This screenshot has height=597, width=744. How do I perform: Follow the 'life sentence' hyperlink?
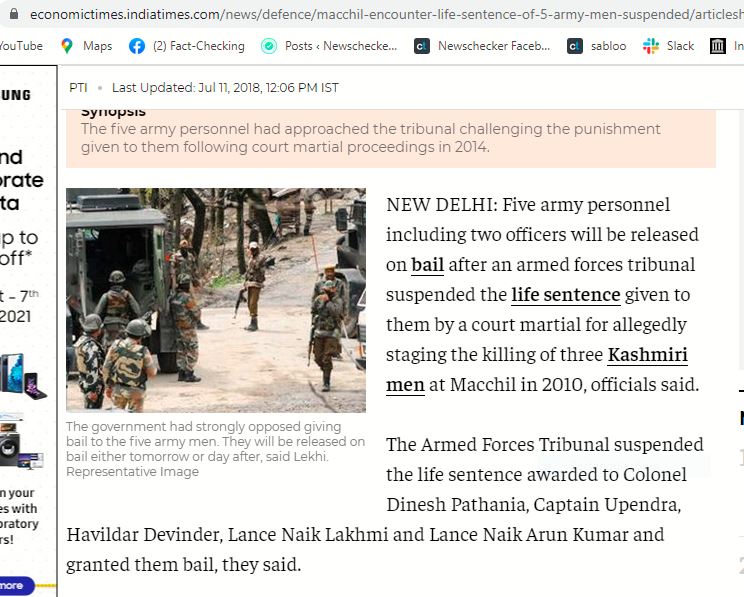[x=566, y=295]
